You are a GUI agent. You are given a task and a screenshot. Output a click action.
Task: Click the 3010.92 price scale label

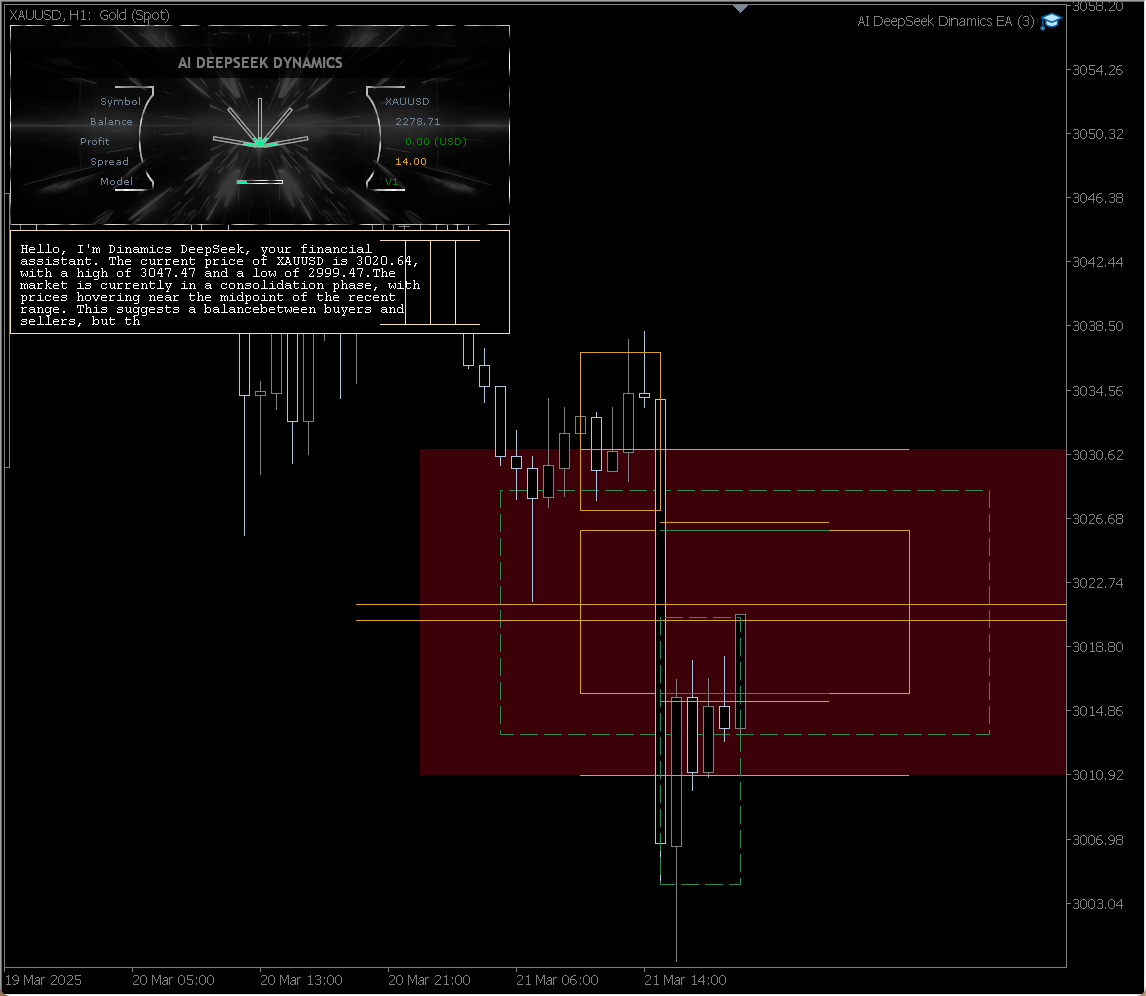pos(1098,775)
